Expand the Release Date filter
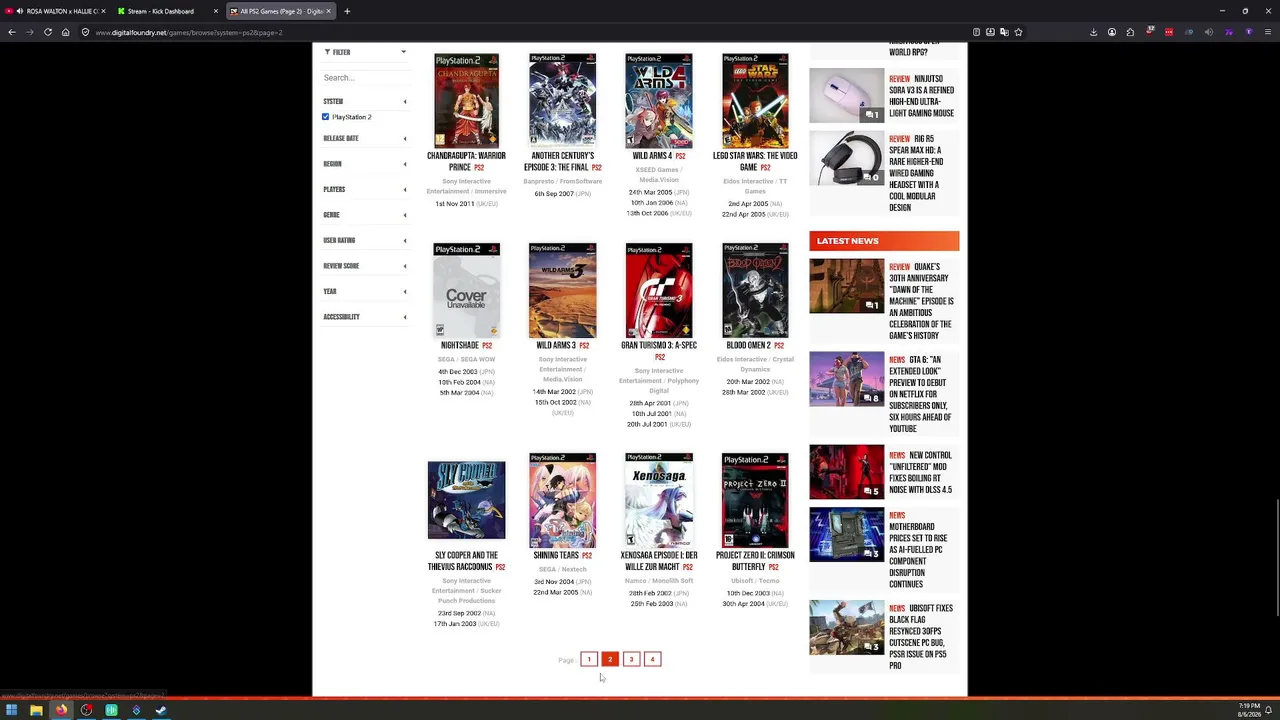Image resolution: width=1280 pixels, height=720 pixels. [x=364, y=138]
